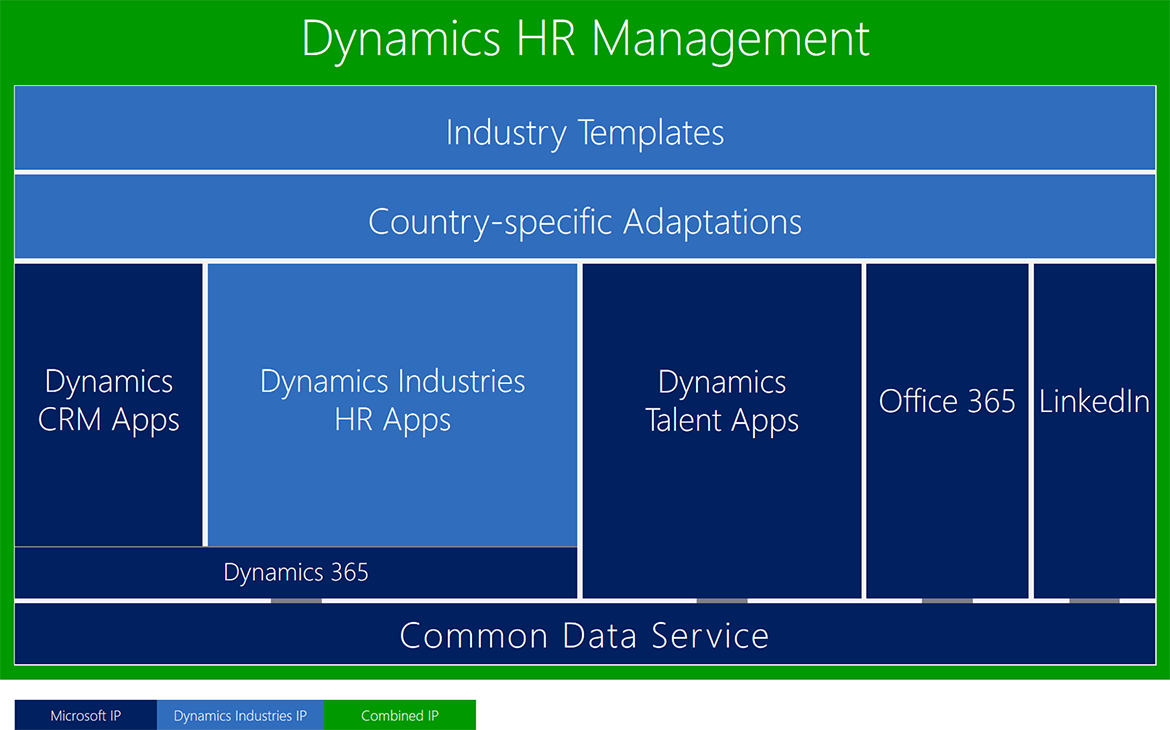Open the Country-specific Adaptations layer
The width and height of the screenshot is (1170, 730).
pyautogui.click(x=585, y=221)
